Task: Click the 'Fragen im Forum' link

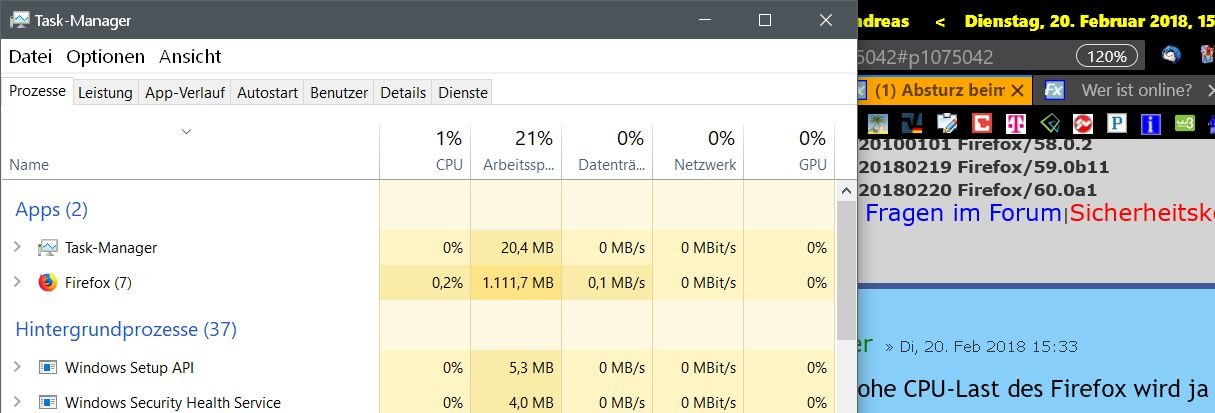Action: (x=962, y=213)
